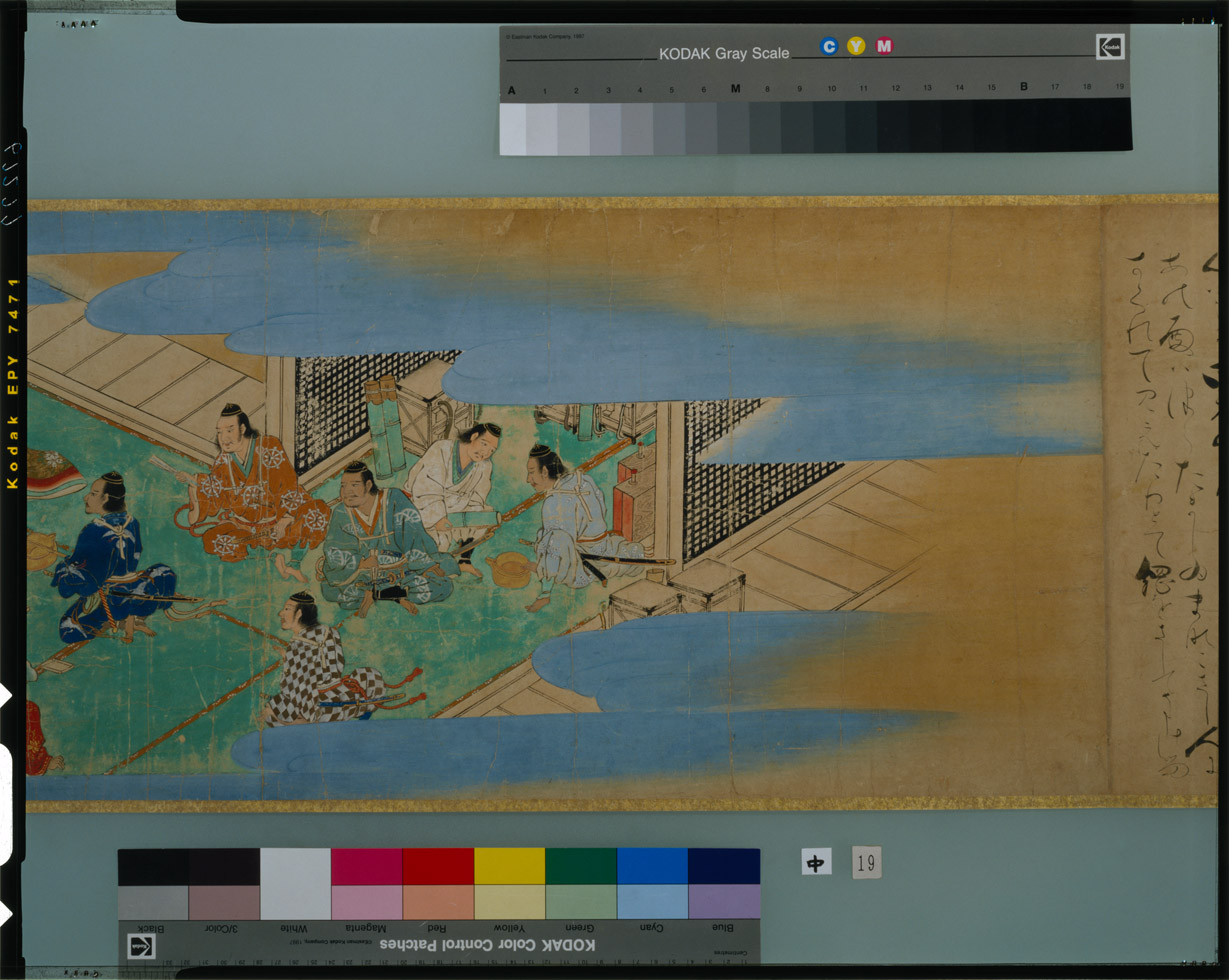This screenshot has height=980, width=1229.
Task: Pick the pale Yellow tint patch
Action: pyautogui.click(x=510, y=902)
